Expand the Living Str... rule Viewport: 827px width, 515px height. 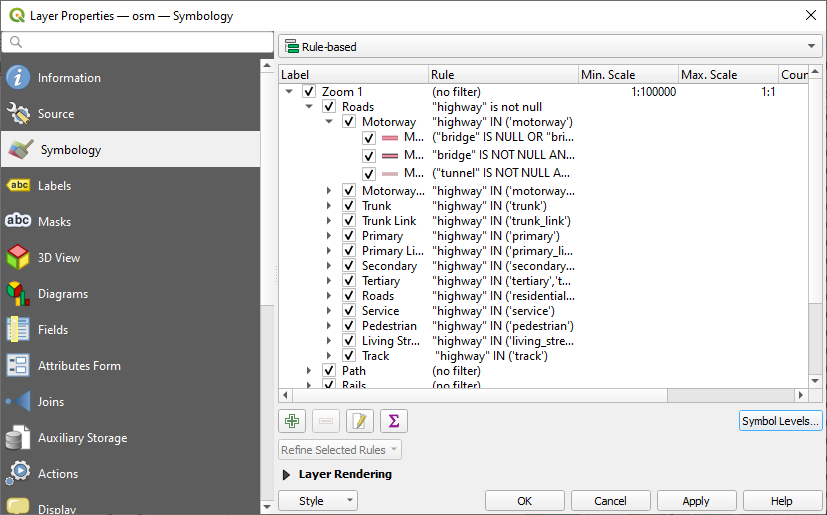point(329,341)
